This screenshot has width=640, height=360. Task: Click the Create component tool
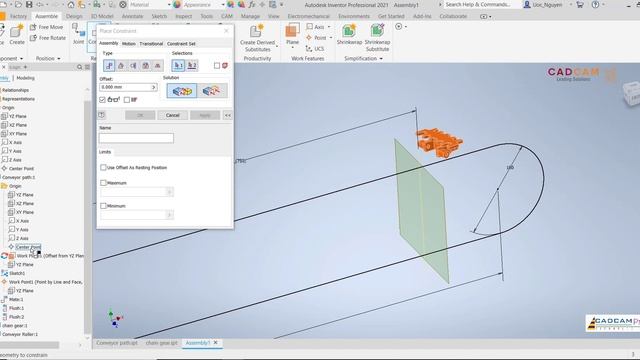[x=17, y=34]
